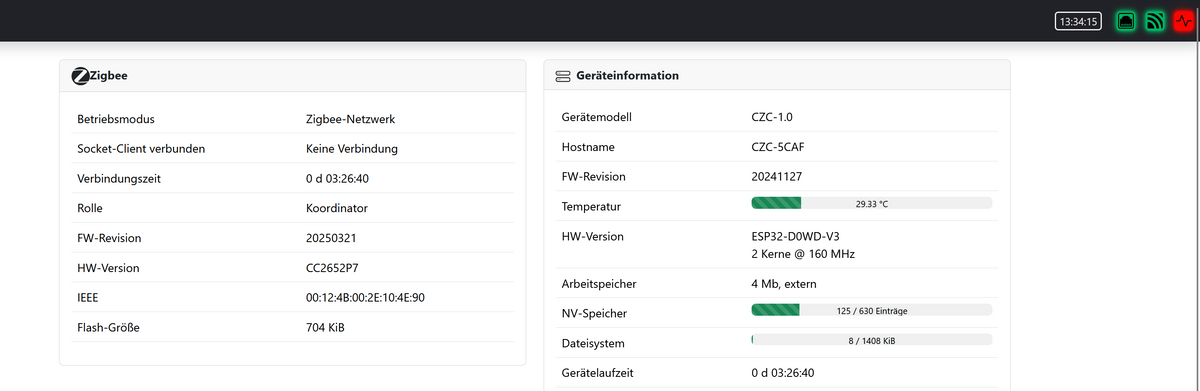Click the NV-Speicher 125 / 630 Einträge bar

tap(871, 310)
